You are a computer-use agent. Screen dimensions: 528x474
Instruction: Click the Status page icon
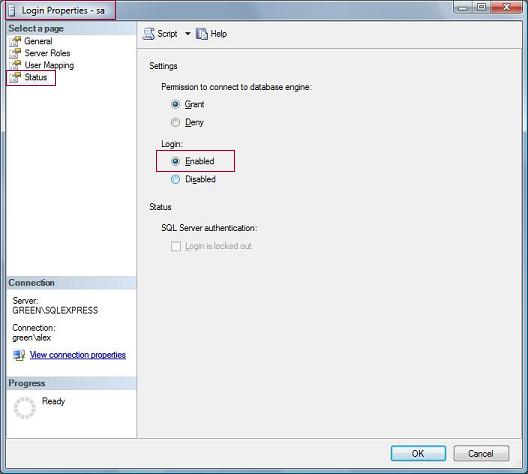[15, 77]
